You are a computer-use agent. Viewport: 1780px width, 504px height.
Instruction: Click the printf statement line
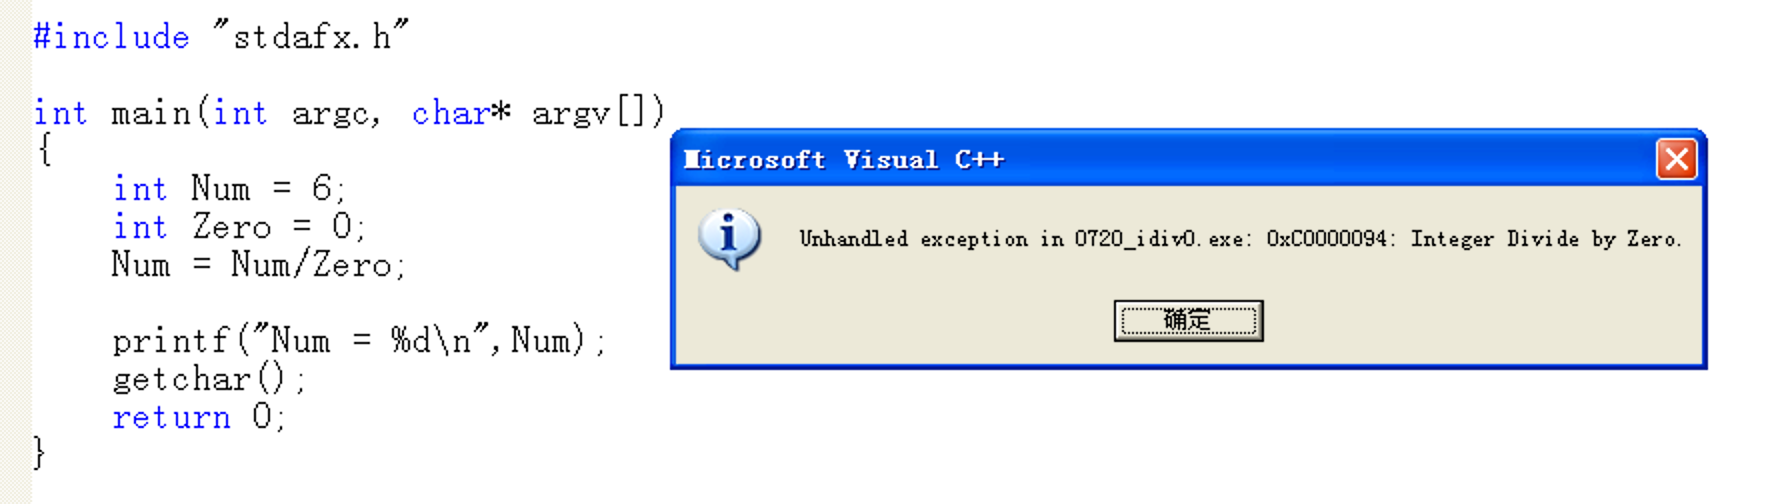pos(359,341)
